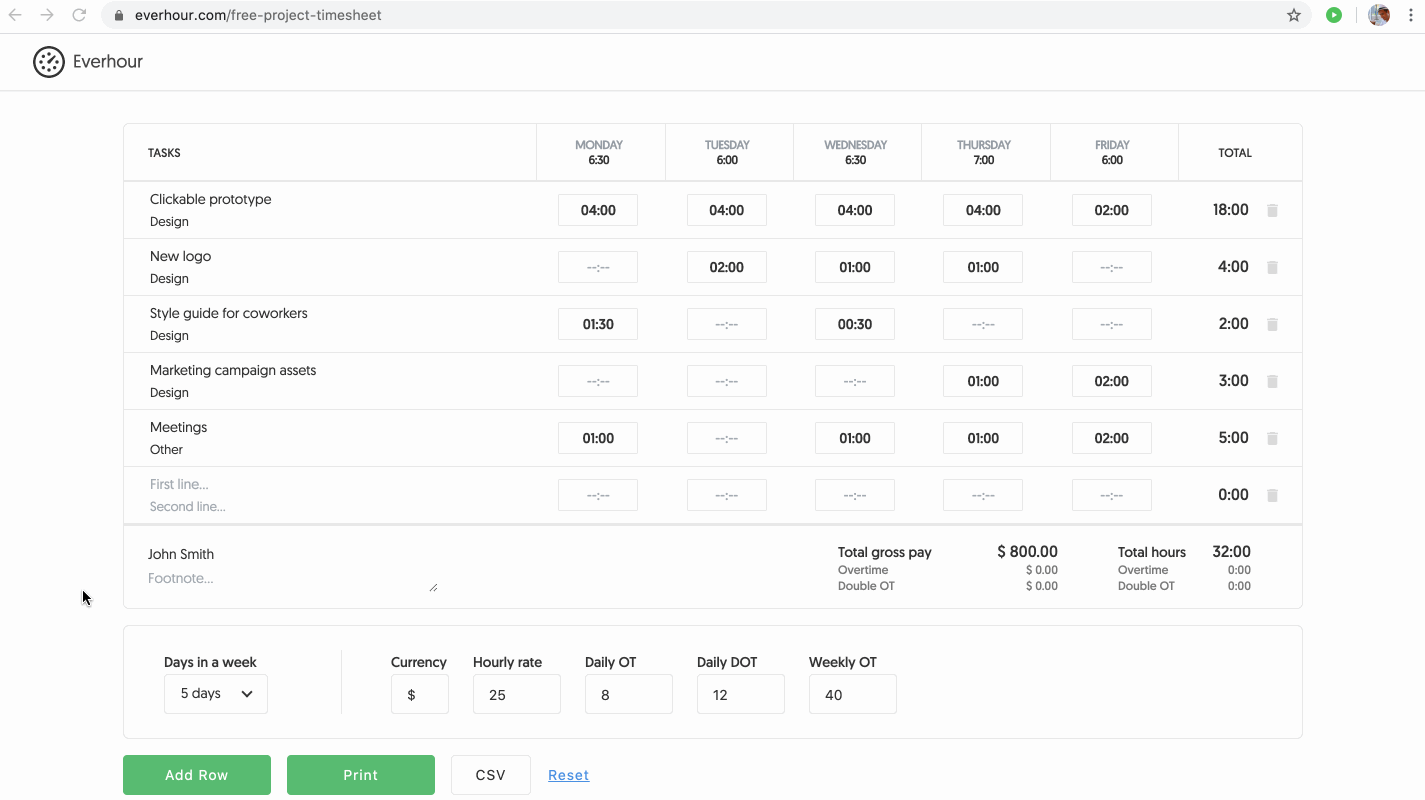Reload the page
This screenshot has height=800, width=1425.
tap(78, 15)
